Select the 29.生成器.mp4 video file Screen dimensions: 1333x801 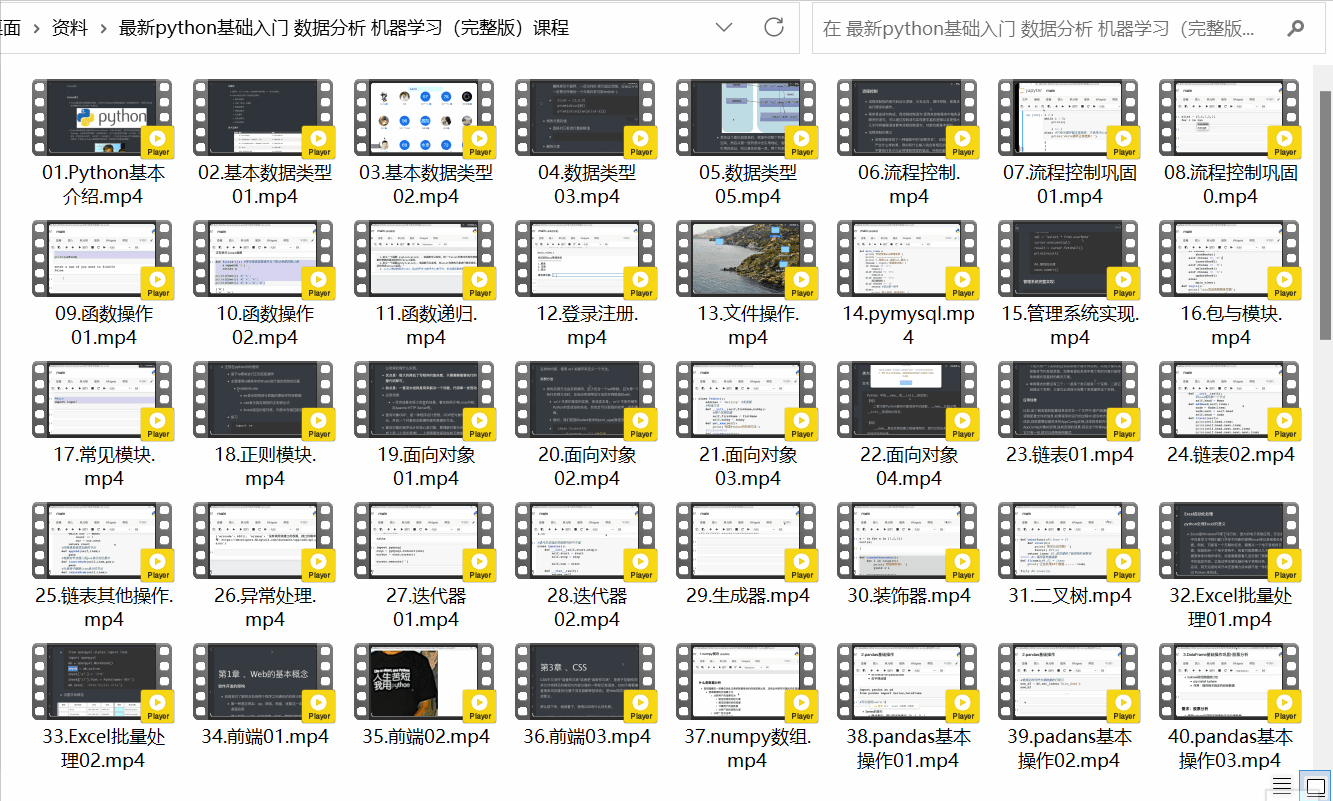[747, 542]
